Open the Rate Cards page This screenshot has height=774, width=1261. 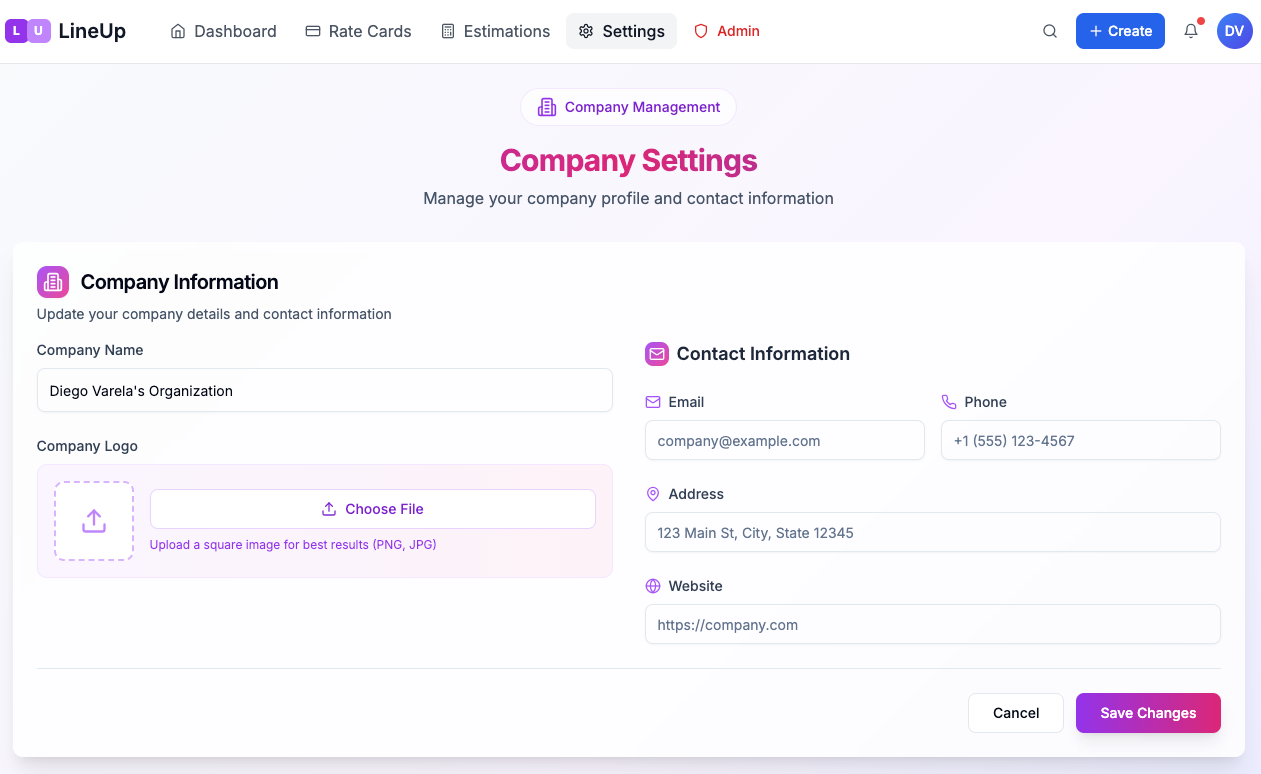pyautogui.click(x=358, y=31)
